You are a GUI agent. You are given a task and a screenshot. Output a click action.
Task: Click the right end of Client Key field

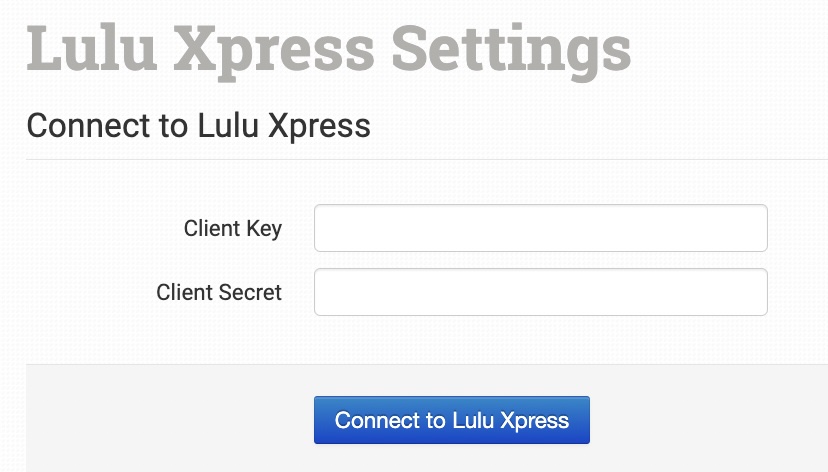click(x=756, y=229)
